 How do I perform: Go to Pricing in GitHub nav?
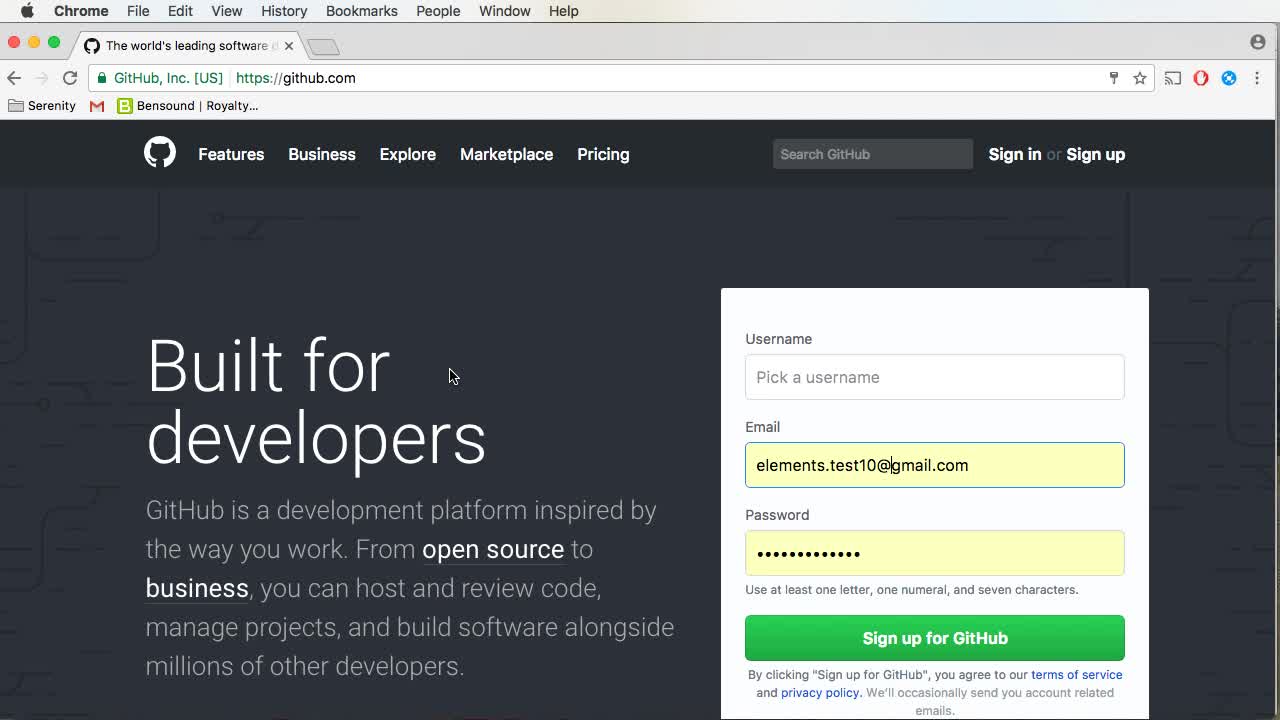tap(603, 154)
